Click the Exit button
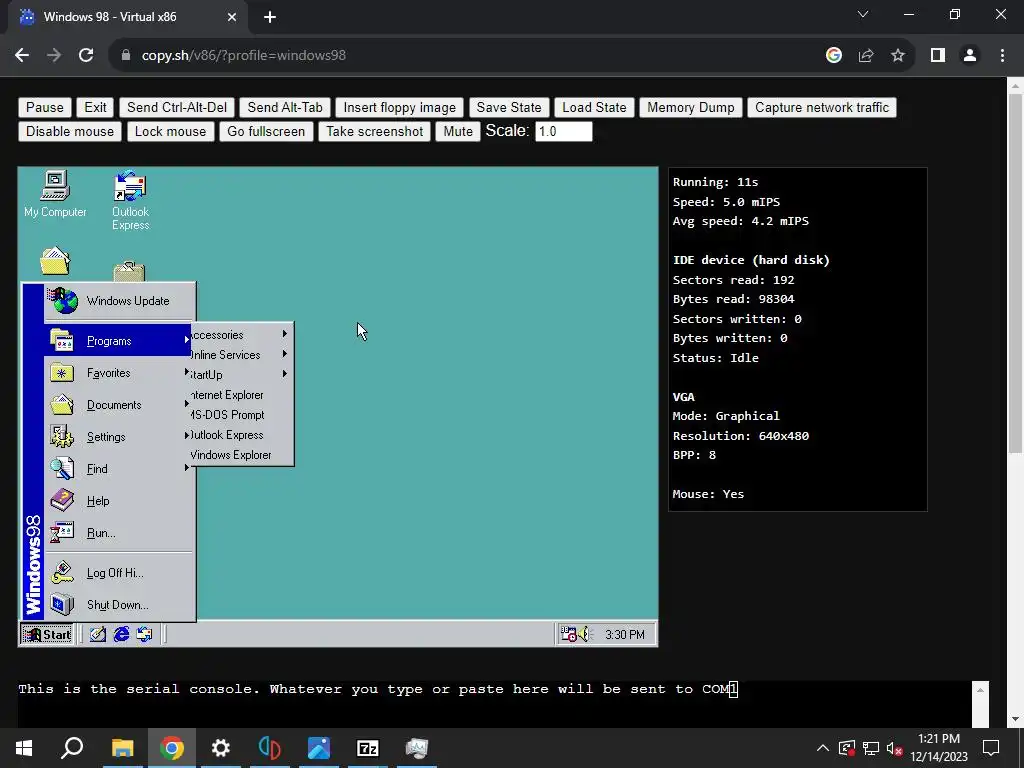 95,108
